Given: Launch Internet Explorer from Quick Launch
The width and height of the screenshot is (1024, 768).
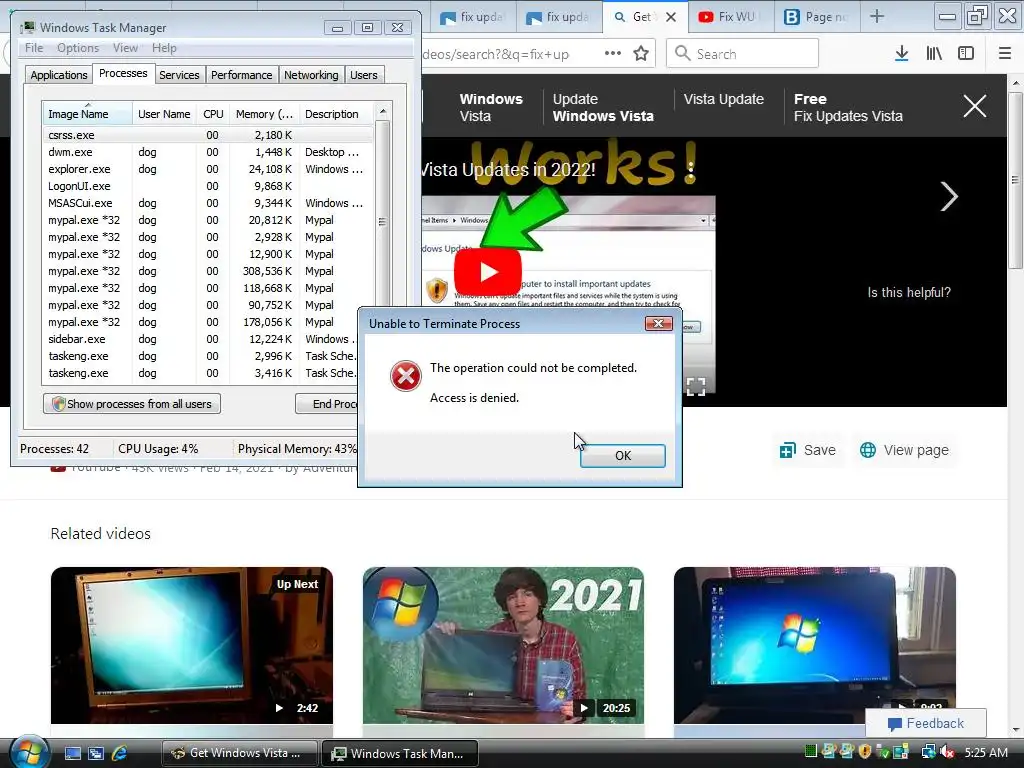Looking at the screenshot, I should pos(120,753).
